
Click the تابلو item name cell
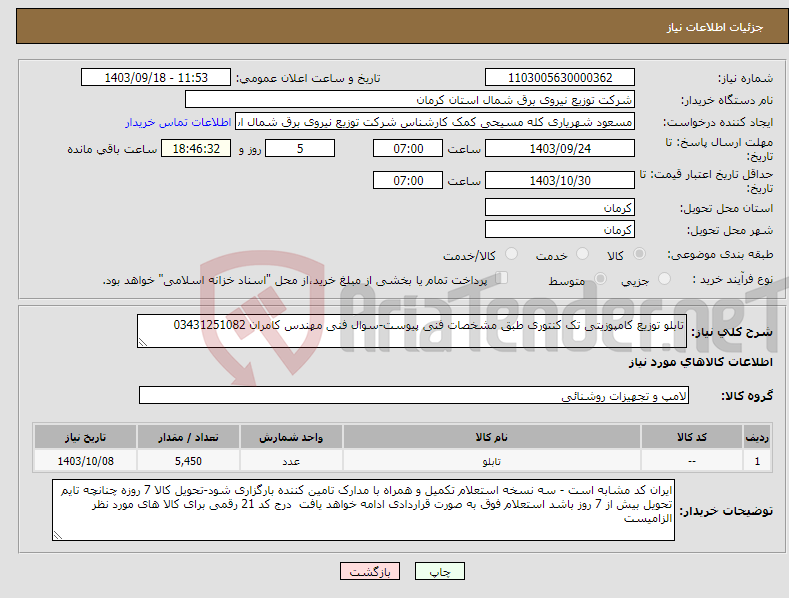click(492, 461)
